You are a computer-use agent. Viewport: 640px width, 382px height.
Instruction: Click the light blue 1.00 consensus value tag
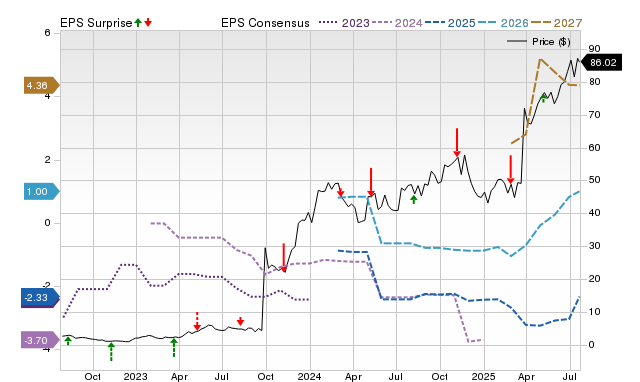(41, 191)
